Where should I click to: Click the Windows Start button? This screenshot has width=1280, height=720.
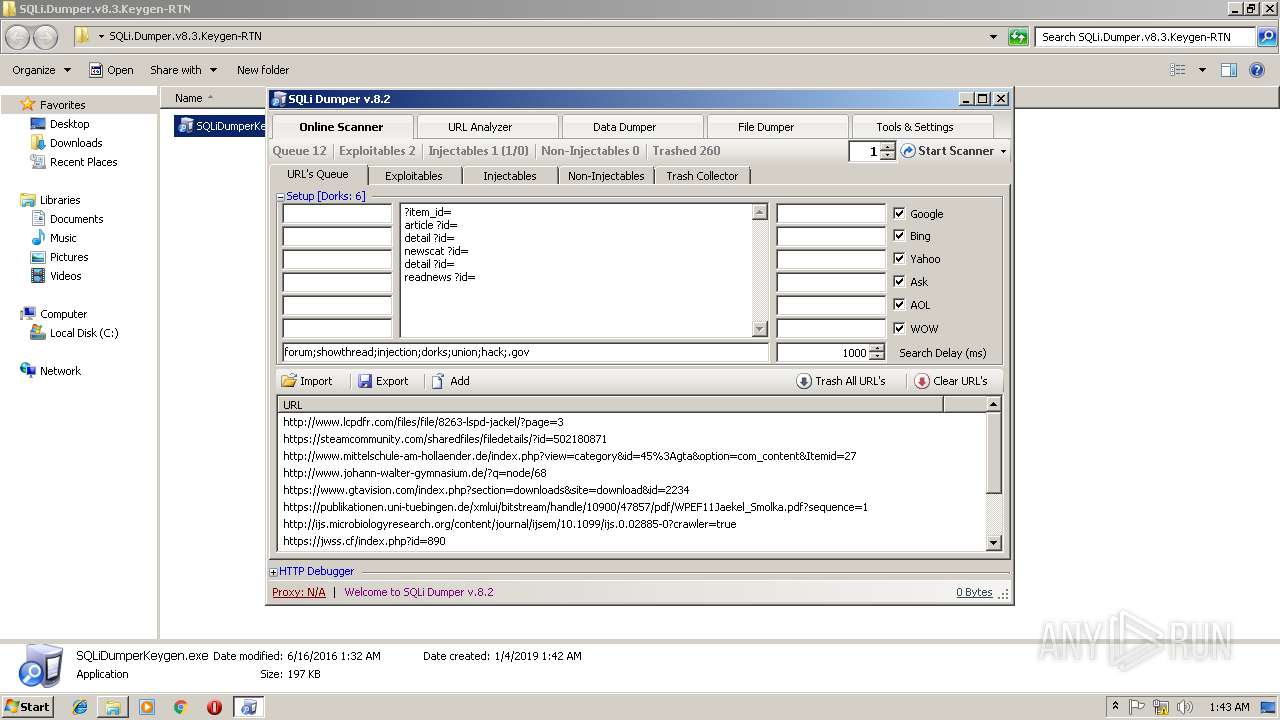coord(28,707)
